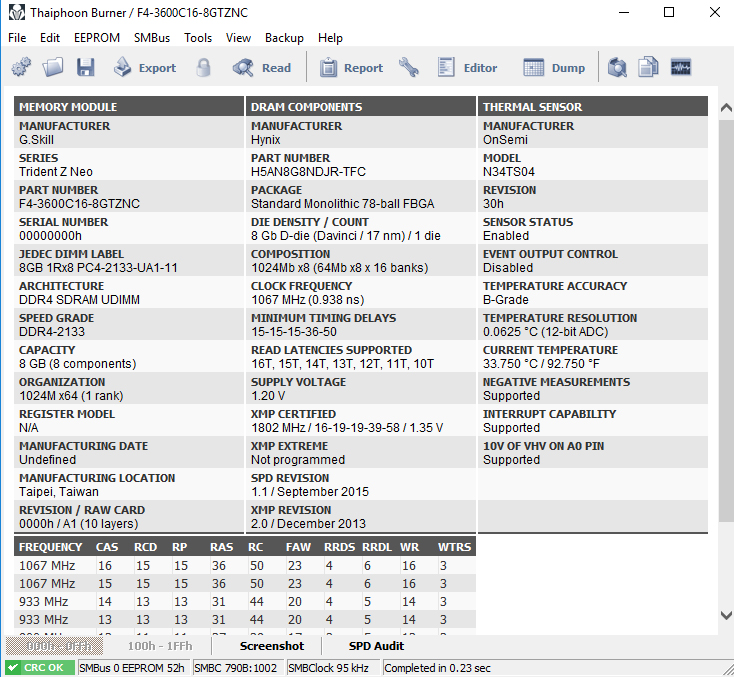Click the gear settings icon in toolbar

21,67
